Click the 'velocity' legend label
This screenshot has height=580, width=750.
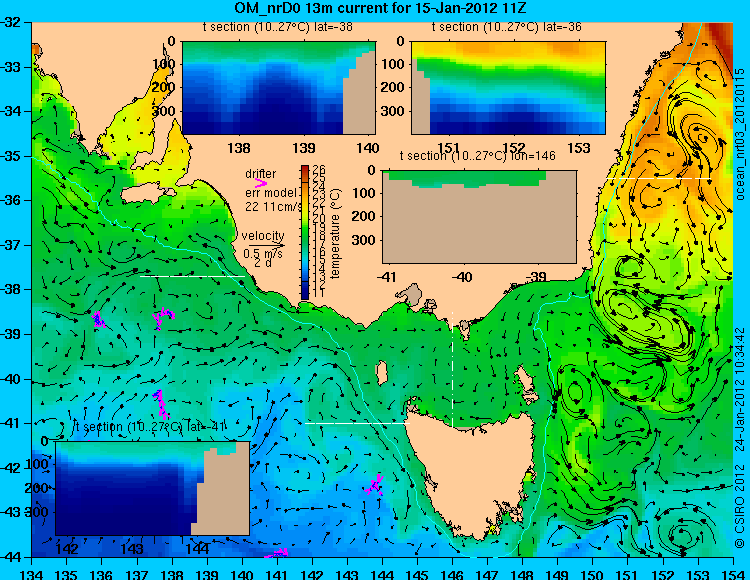(x=263, y=236)
